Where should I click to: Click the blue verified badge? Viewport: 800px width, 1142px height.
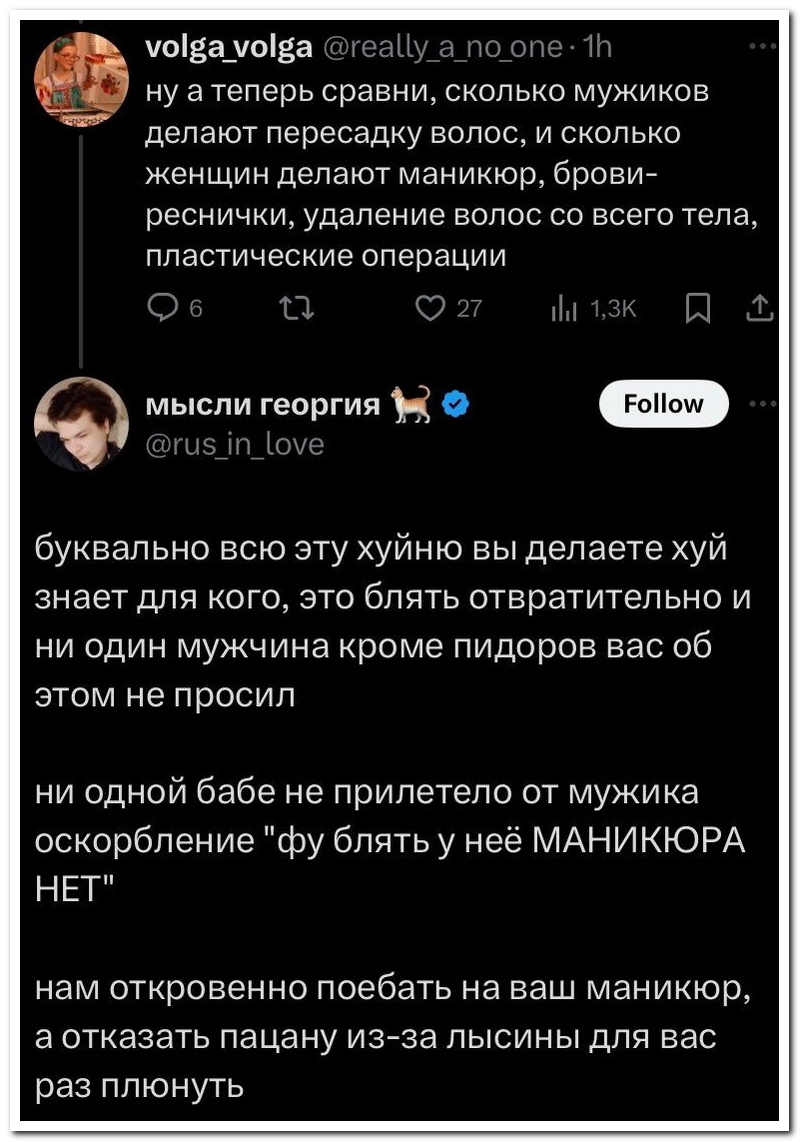tap(455, 404)
